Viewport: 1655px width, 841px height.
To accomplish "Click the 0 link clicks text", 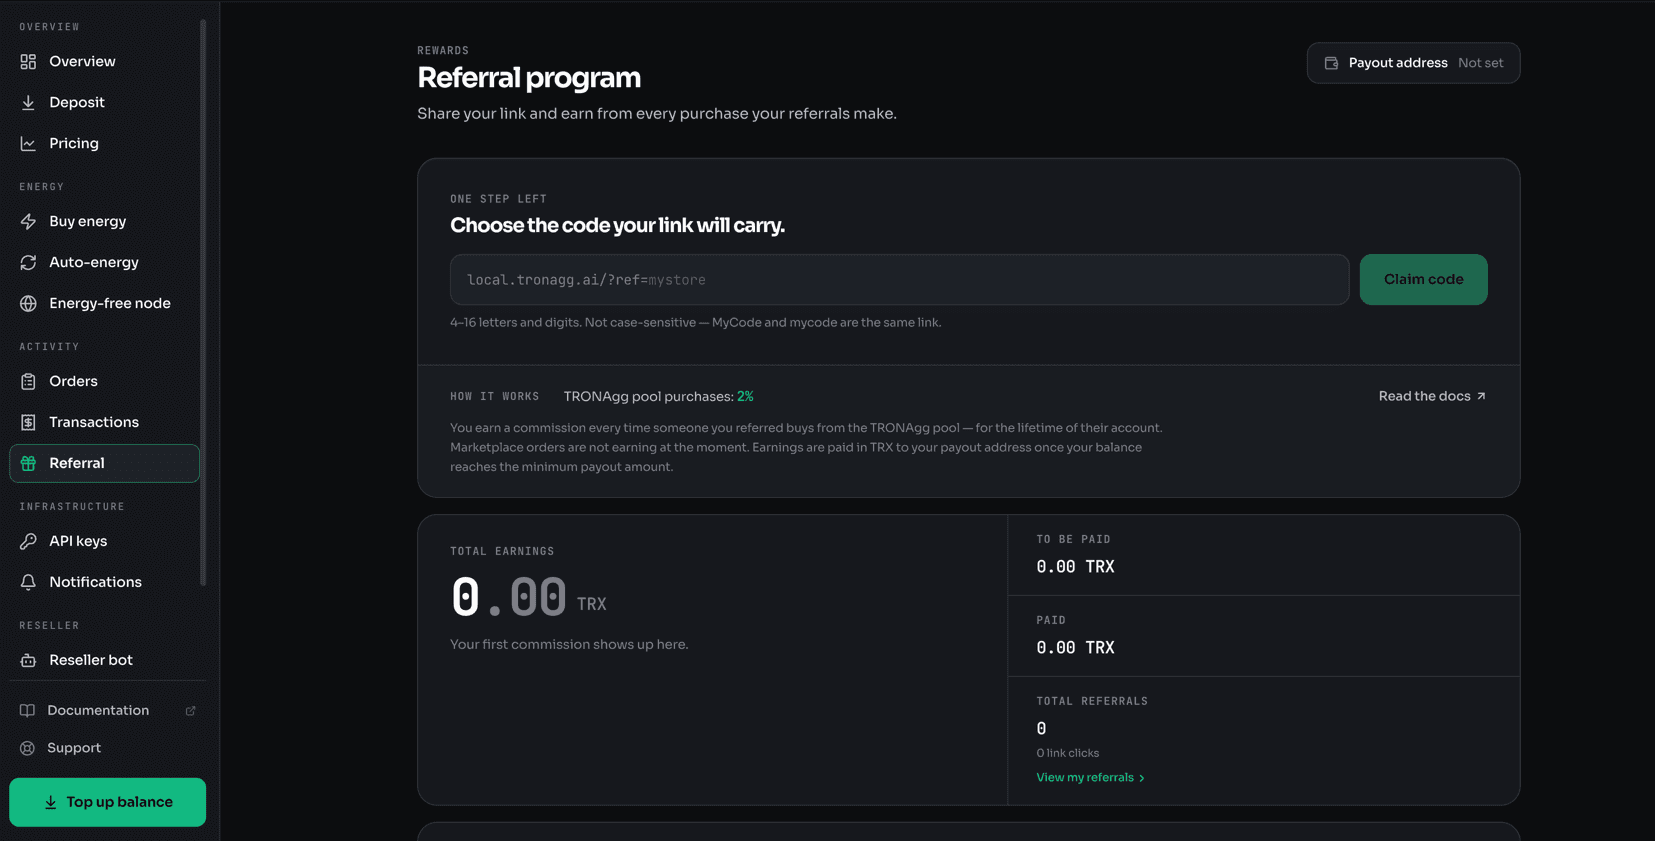I will (x=1067, y=753).
